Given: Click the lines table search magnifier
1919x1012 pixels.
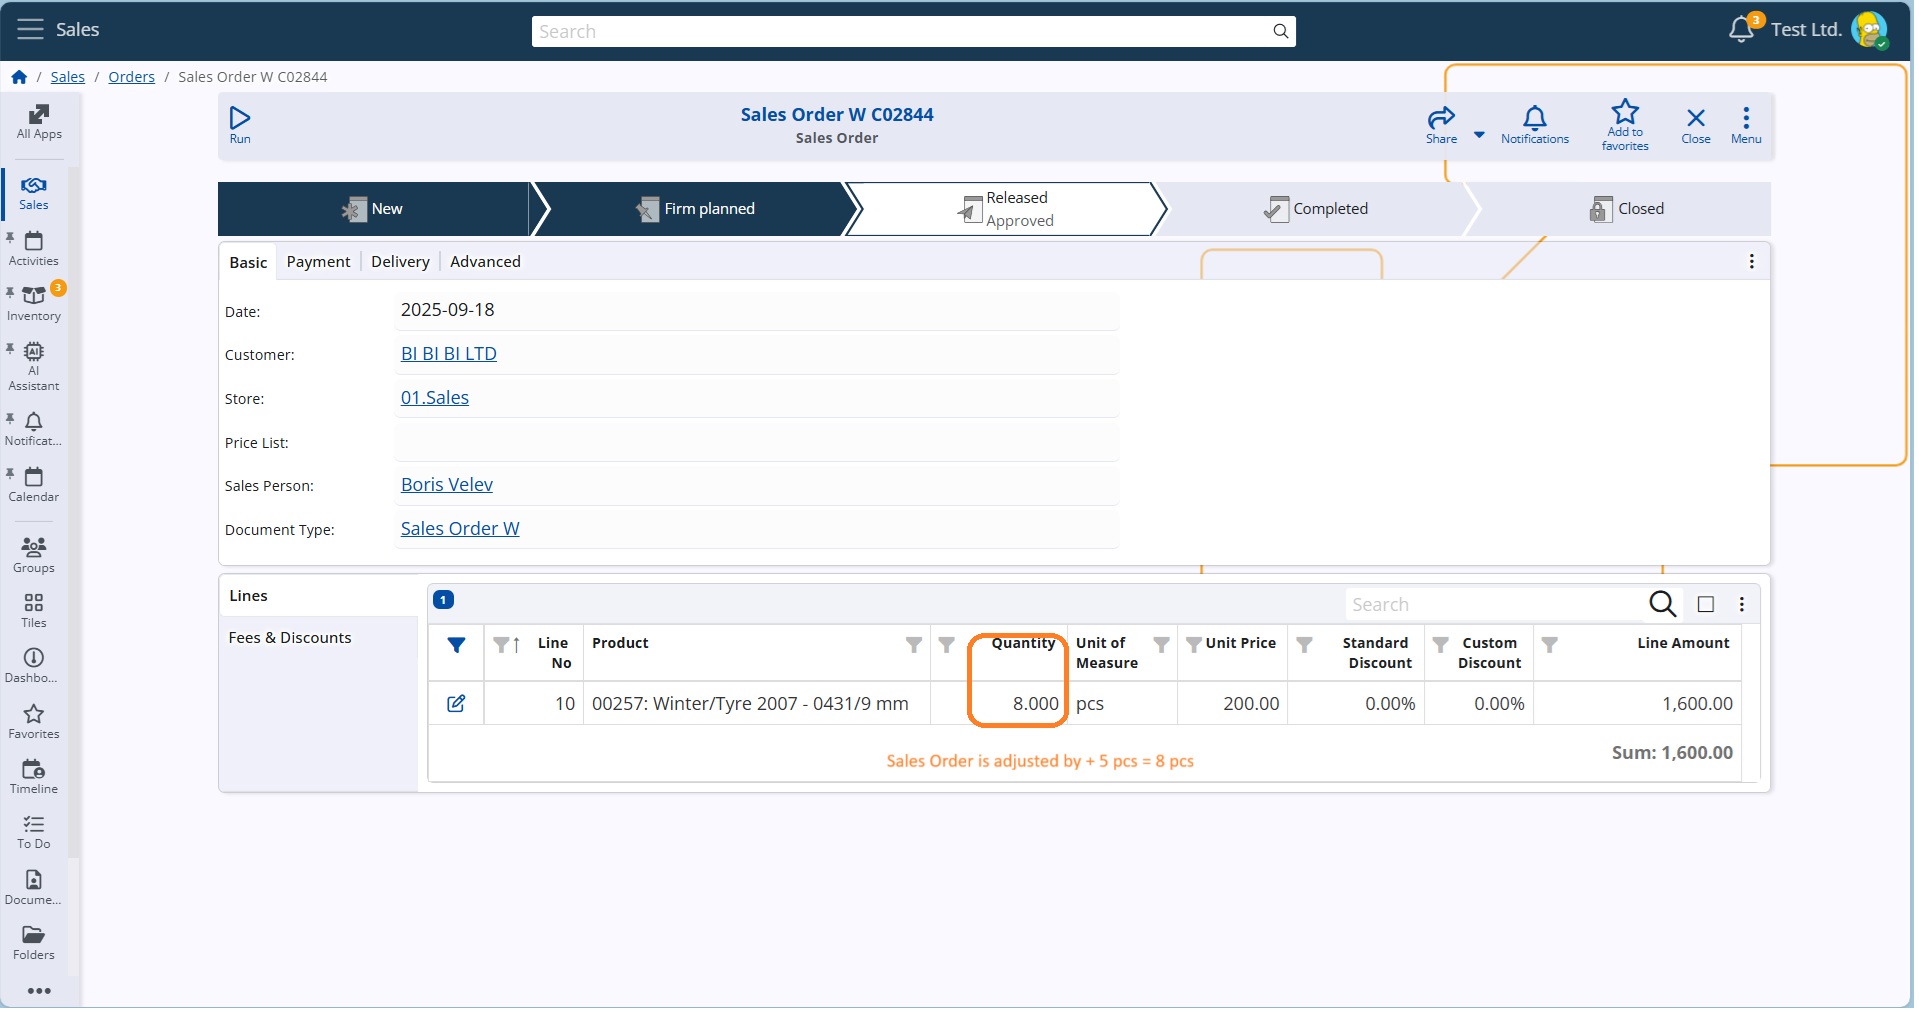Looking at the screenshot, I should tap(1662, 605).
